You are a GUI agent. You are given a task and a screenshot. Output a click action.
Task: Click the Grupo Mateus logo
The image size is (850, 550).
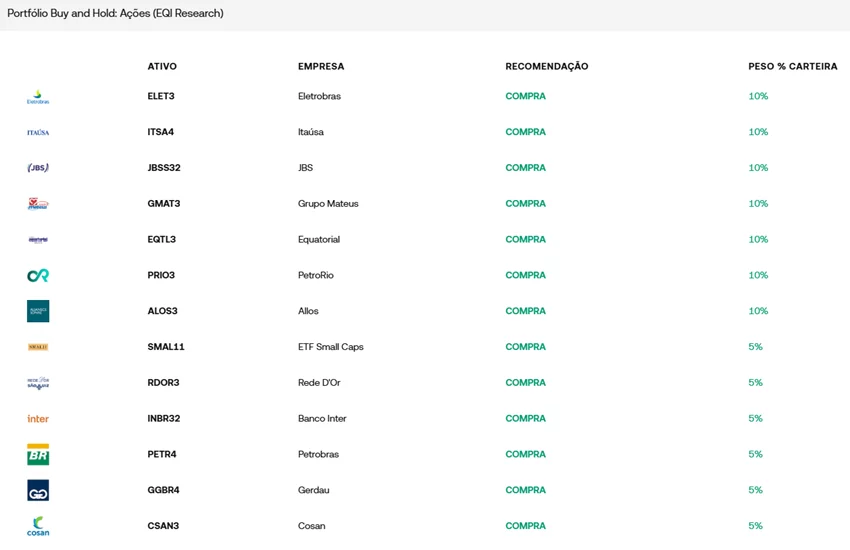click(38, 204)
